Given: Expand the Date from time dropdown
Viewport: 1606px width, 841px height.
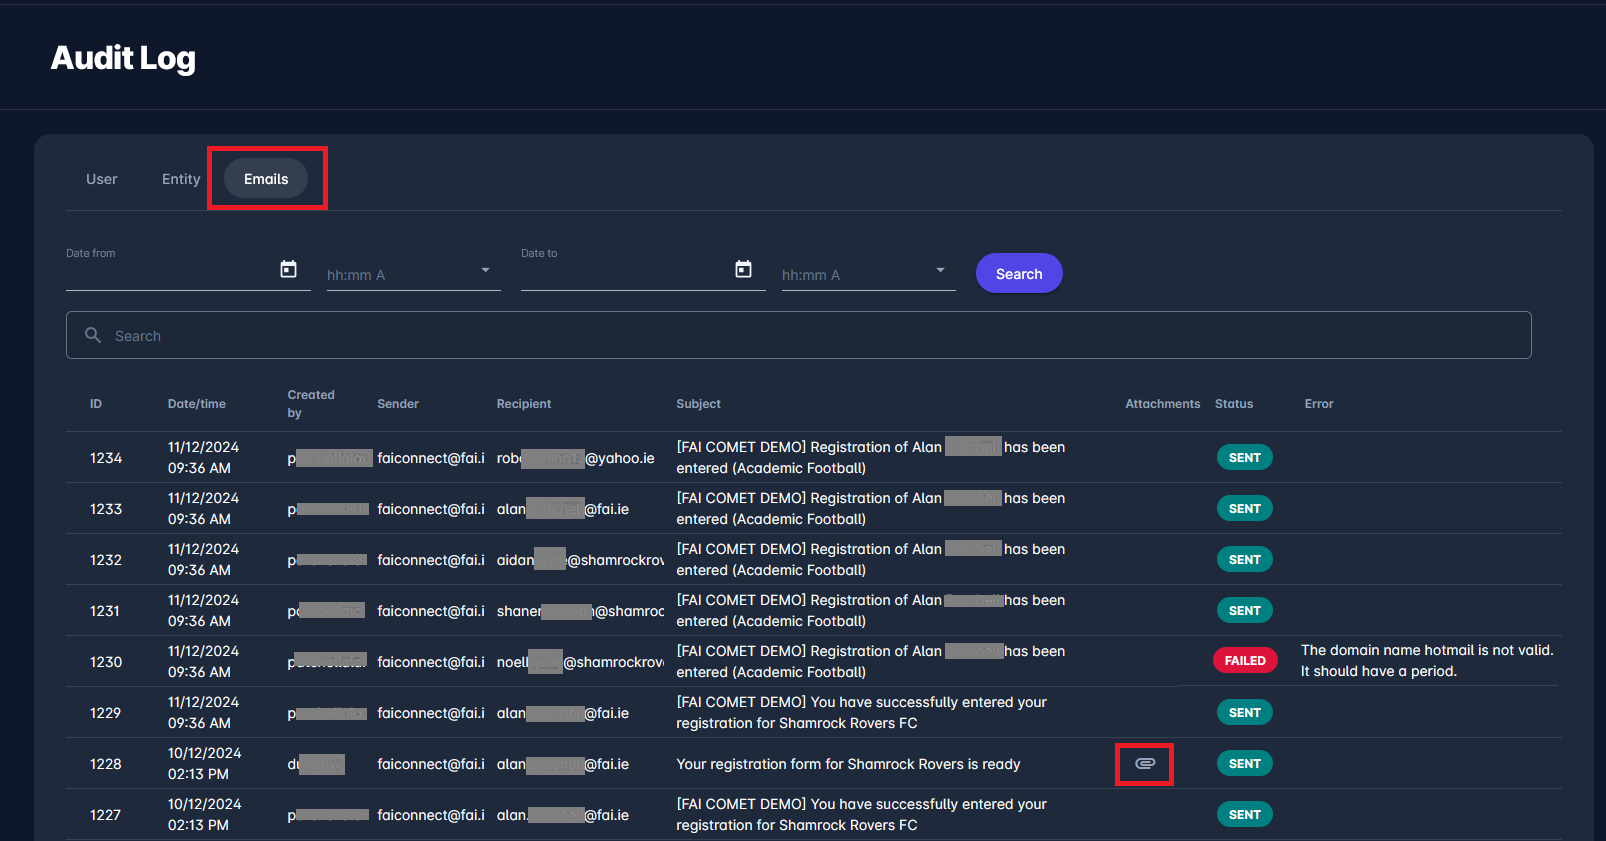Looking at the screenshot, I should (x=485, y=270).
